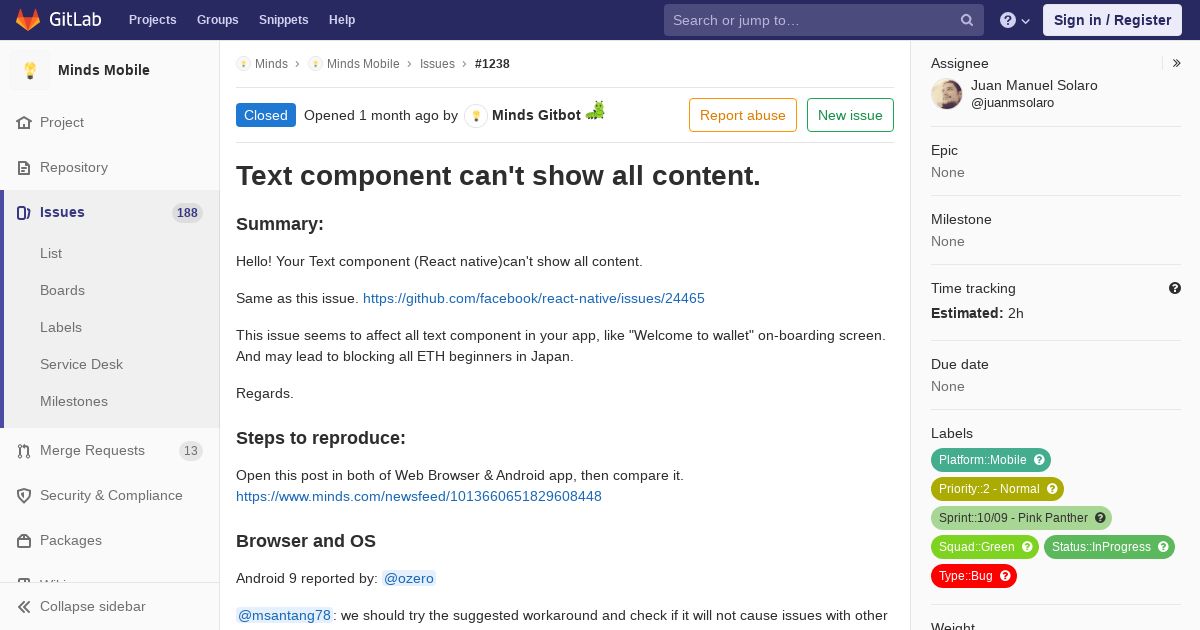1200x630 pixels.
Task: Click the @msantang78 mention
Action: [284, 615]
